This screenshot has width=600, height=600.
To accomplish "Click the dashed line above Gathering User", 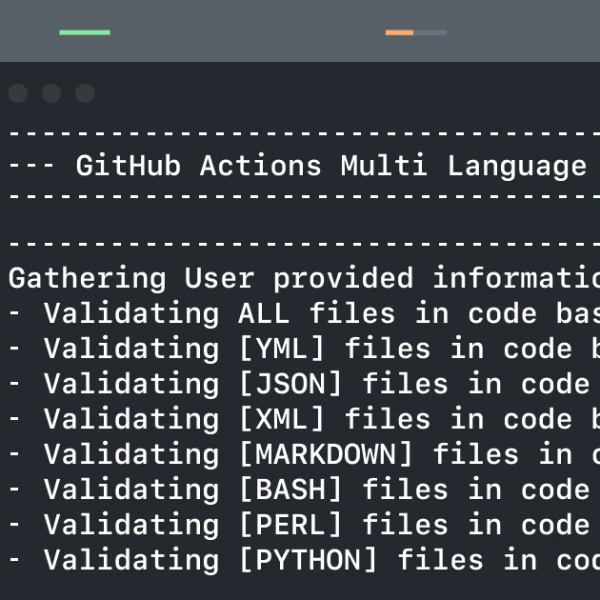I will (x=300, y=244).
